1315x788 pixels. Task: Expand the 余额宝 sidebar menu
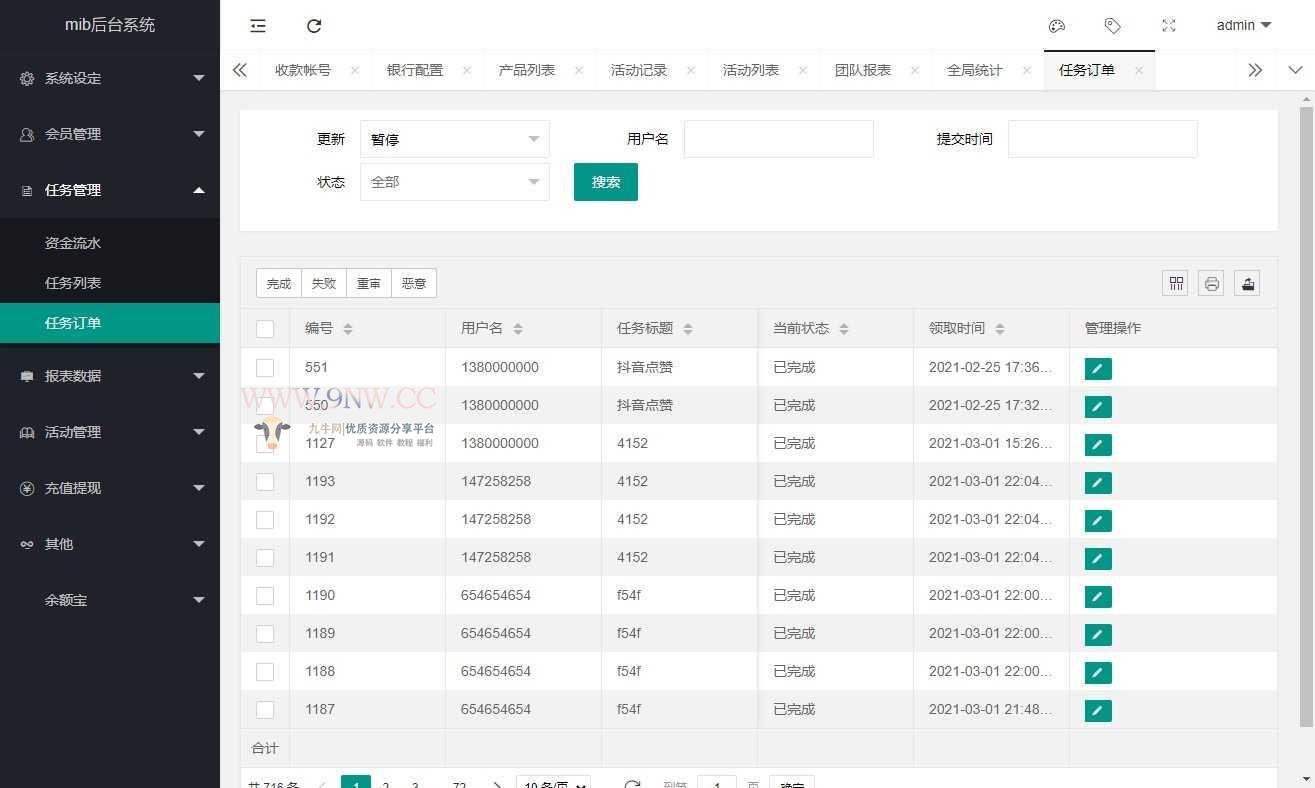click(110, 600)
